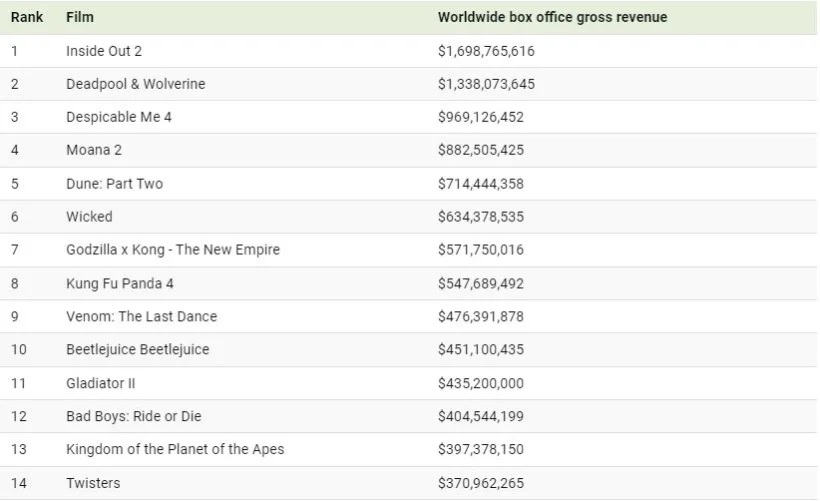The height and width of the screenshot is (501, 820).
Task: Select the revenue value '$714,444,358'
Action: (481, 184)
